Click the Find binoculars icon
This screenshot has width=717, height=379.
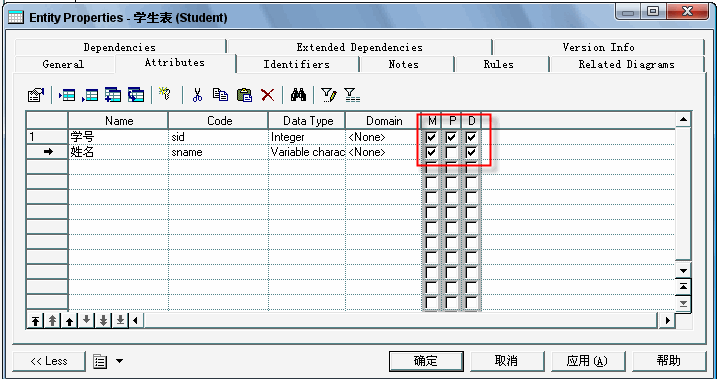coord(298,95)
